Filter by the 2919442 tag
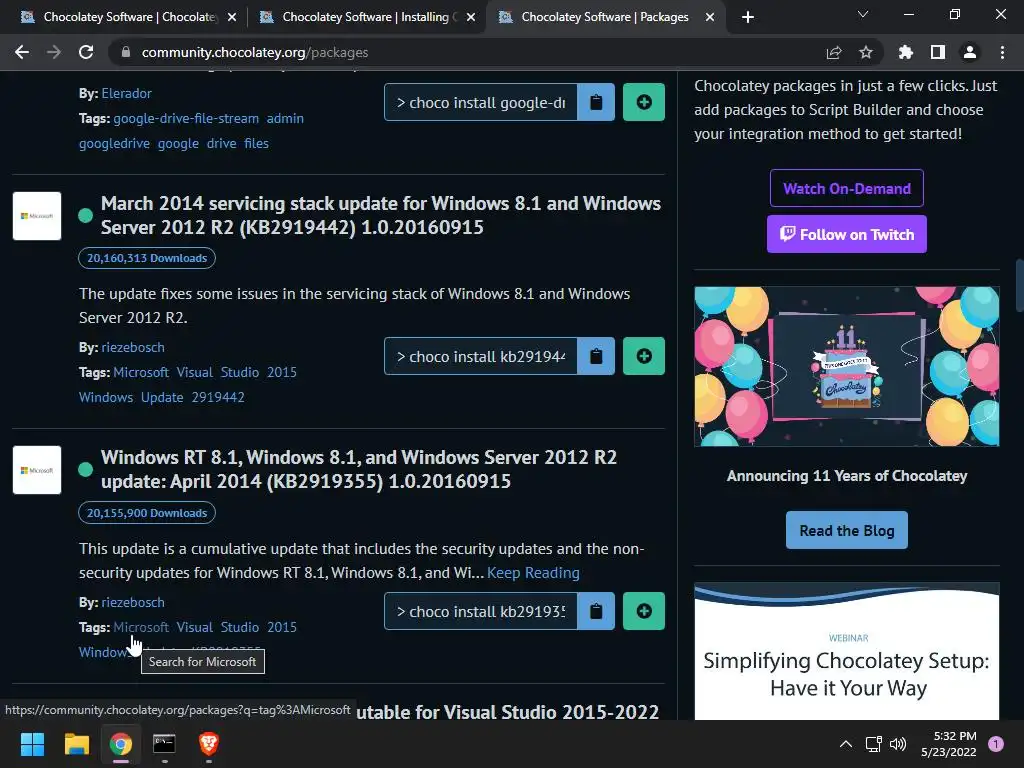This screenshot has width=1024, height=768. tap(218, 397)
